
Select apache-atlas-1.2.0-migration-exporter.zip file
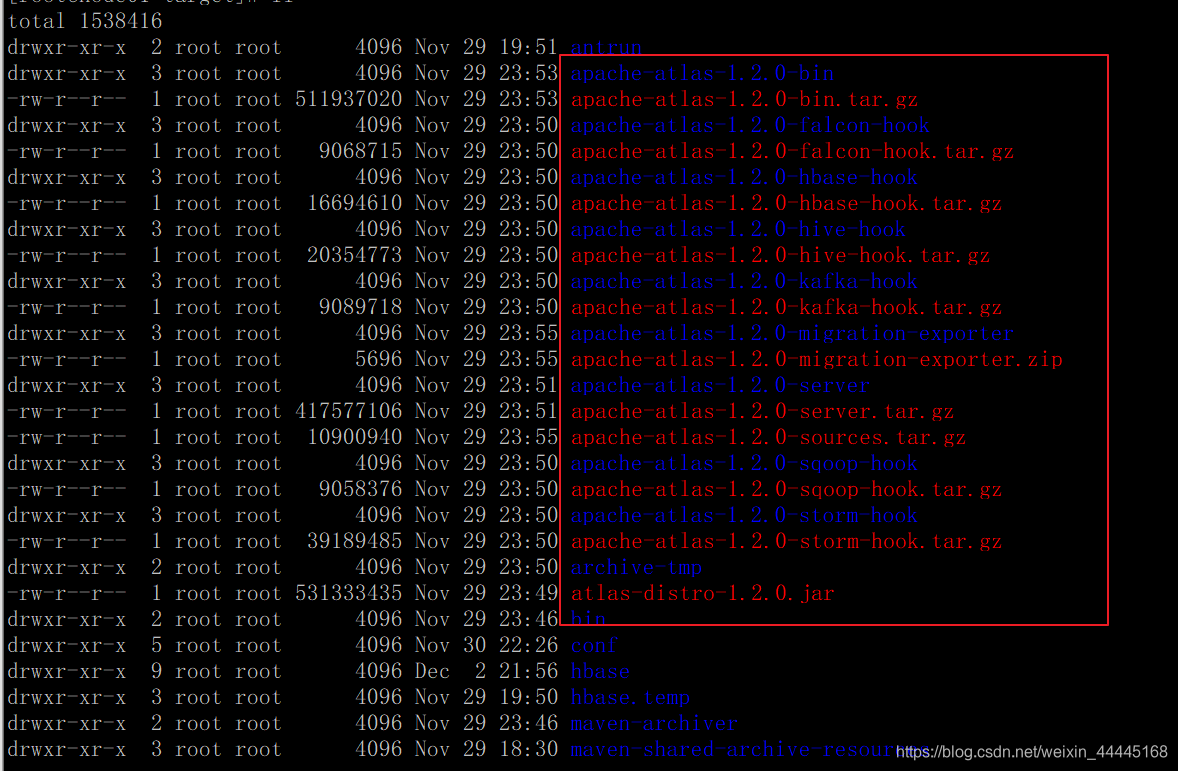[x=816, y=359]
